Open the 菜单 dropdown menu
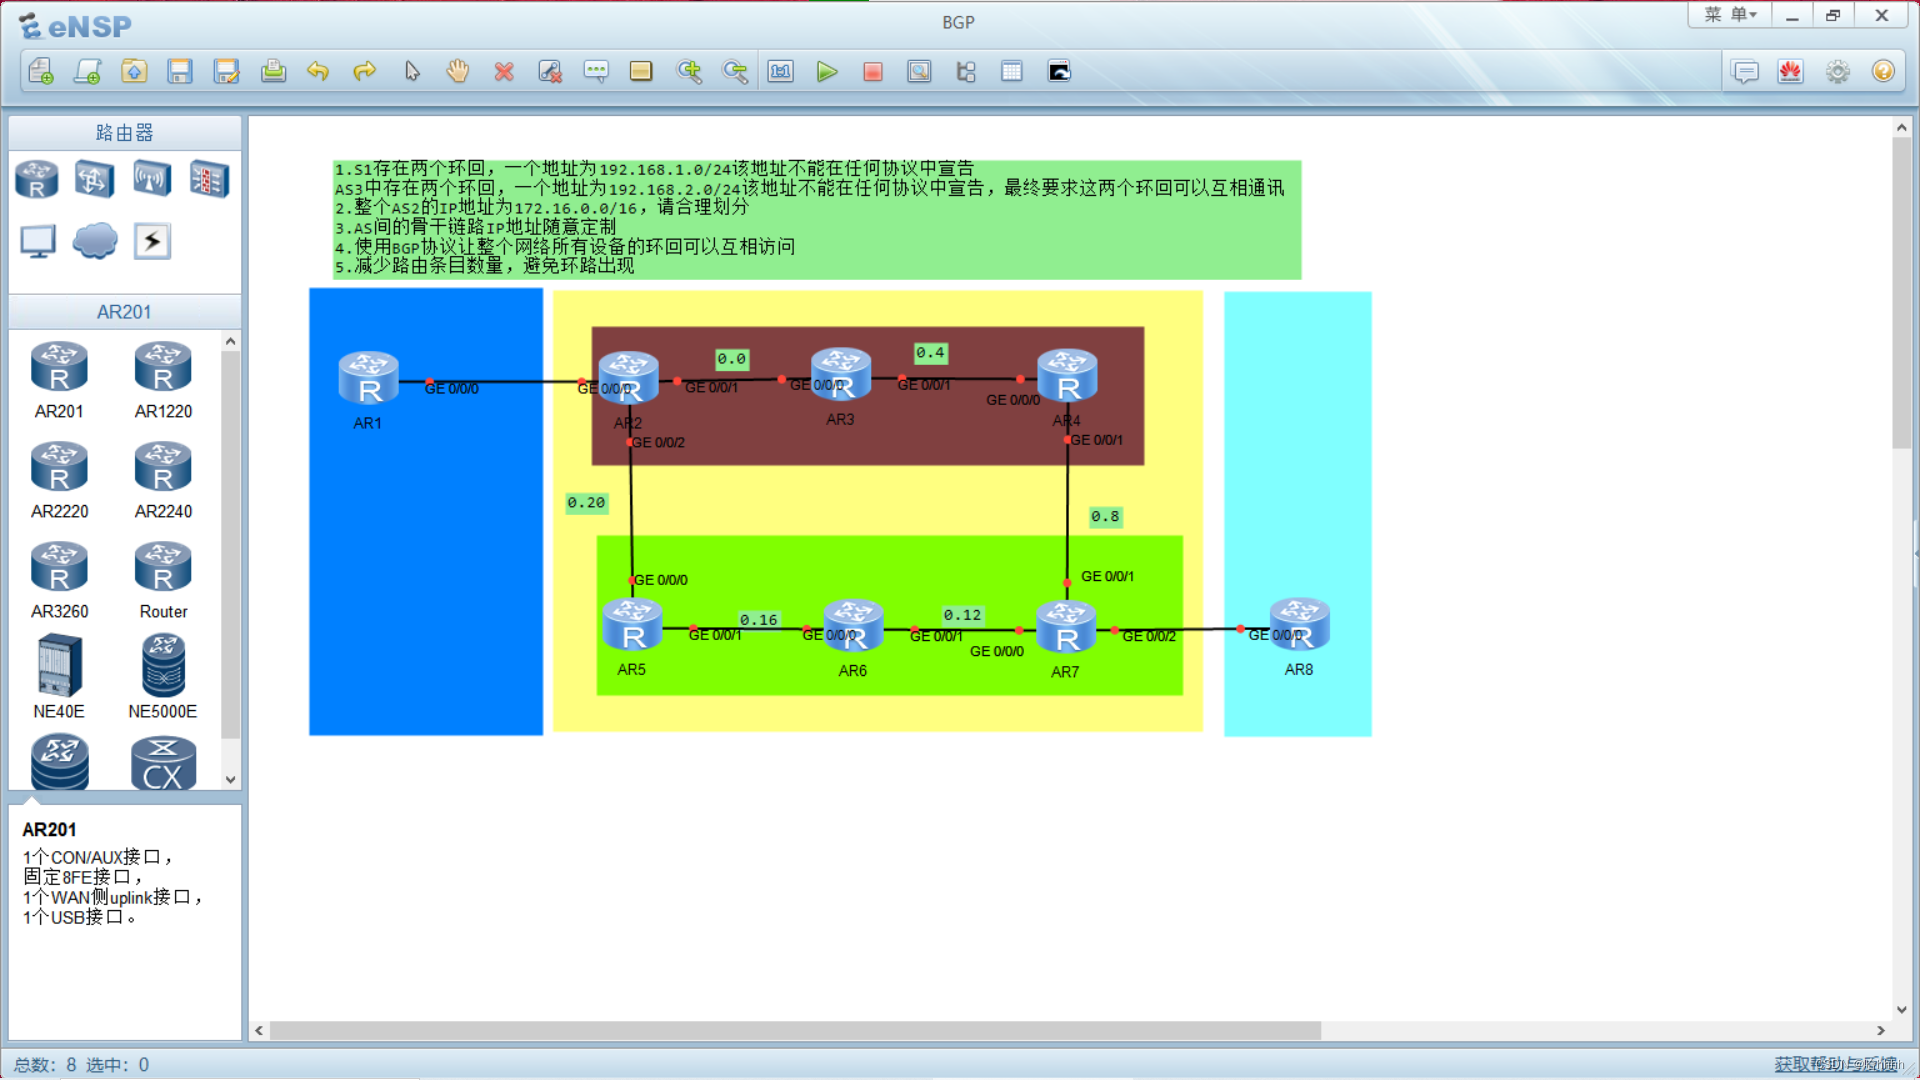Viewport: 1920px width, 1080px height. tap(1731, 15)
